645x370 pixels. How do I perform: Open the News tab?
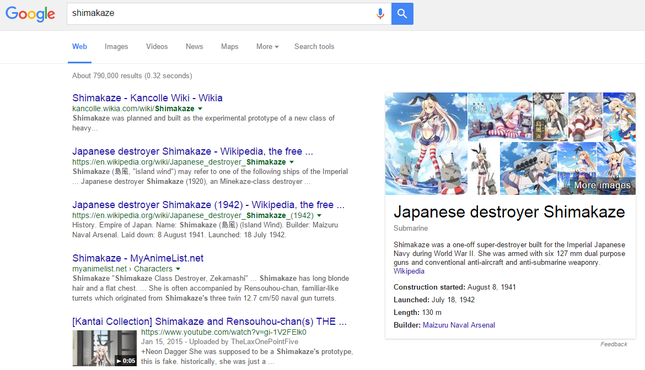click(x=194, y=47)
